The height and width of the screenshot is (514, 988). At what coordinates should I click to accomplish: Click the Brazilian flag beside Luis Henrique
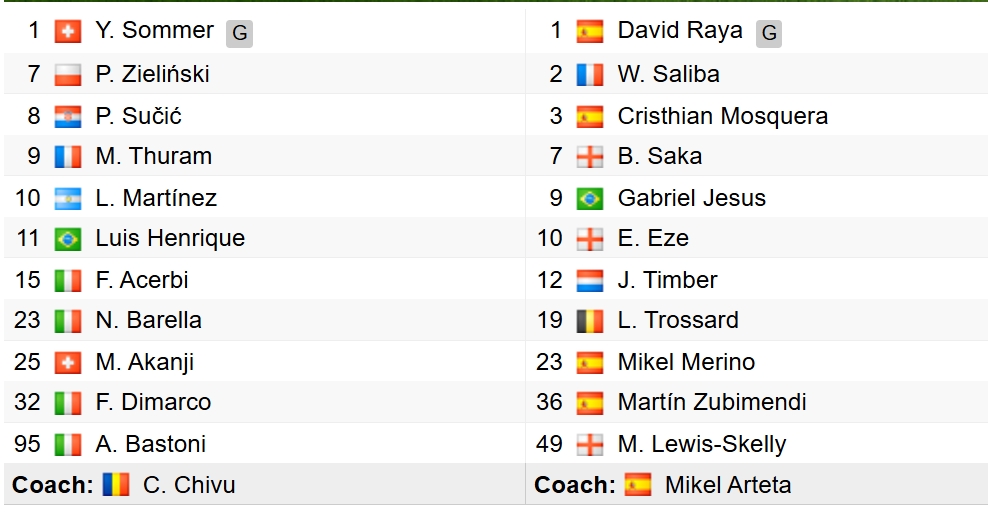click(x=68, y=239)
